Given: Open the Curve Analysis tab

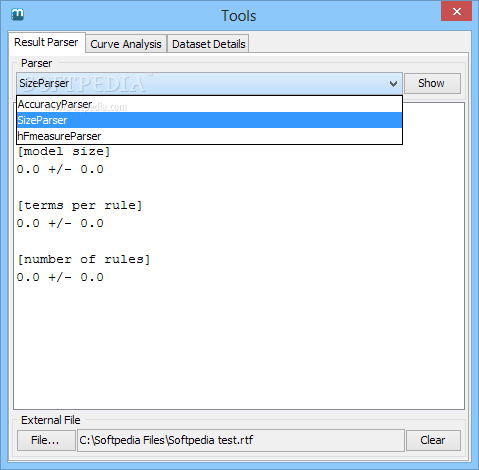Looking at the screenshot, I should pos(126,44).
